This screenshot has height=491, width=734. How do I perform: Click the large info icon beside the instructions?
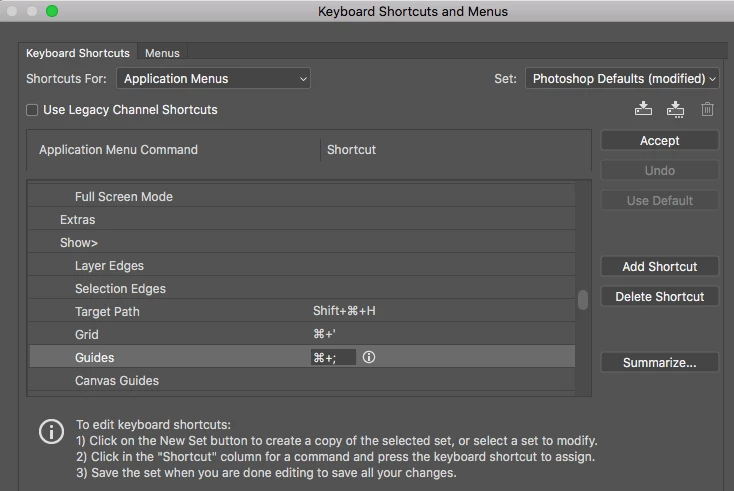tap(51, 431)
